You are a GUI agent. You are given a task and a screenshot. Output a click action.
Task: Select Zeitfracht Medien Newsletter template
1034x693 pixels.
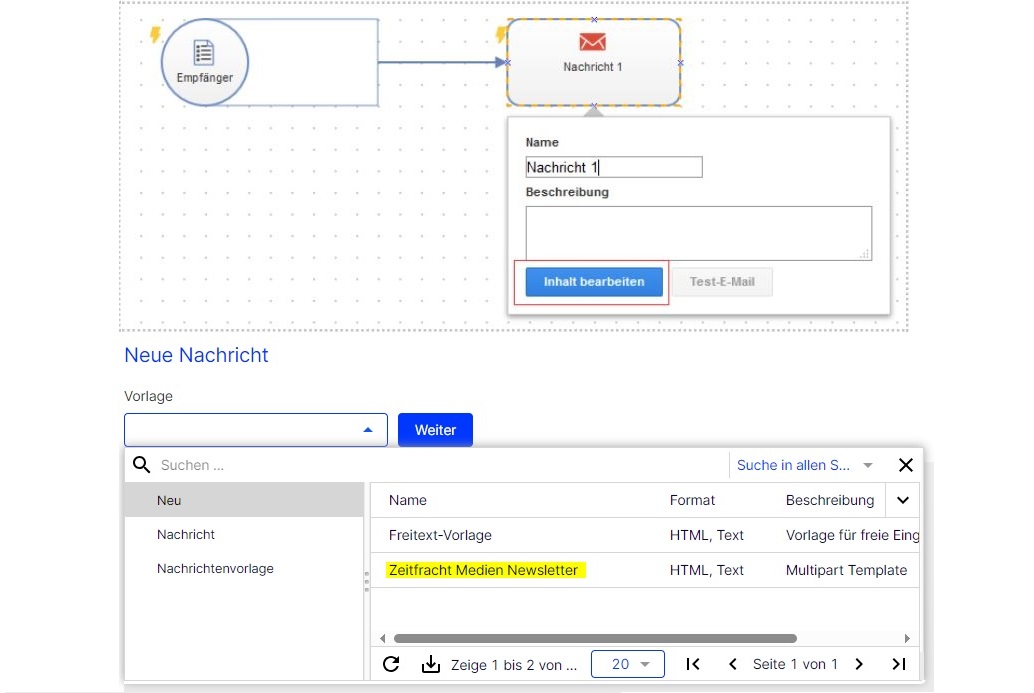[x=483, y=570]
